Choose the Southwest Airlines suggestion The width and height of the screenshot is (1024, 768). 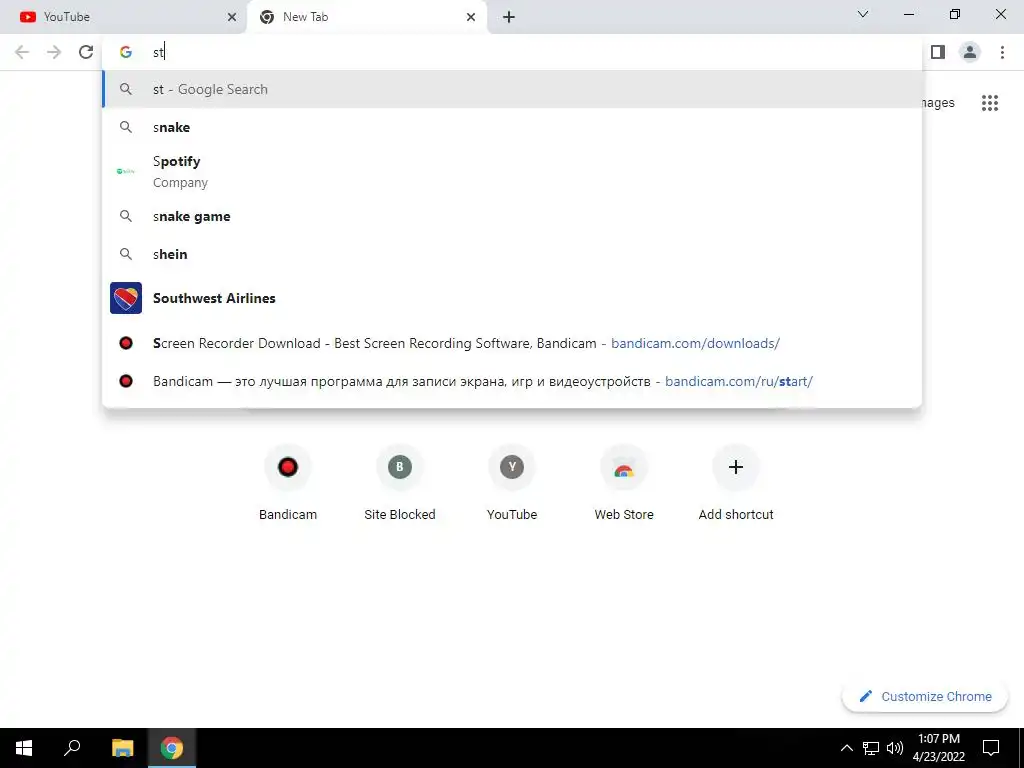coord(512,298)
